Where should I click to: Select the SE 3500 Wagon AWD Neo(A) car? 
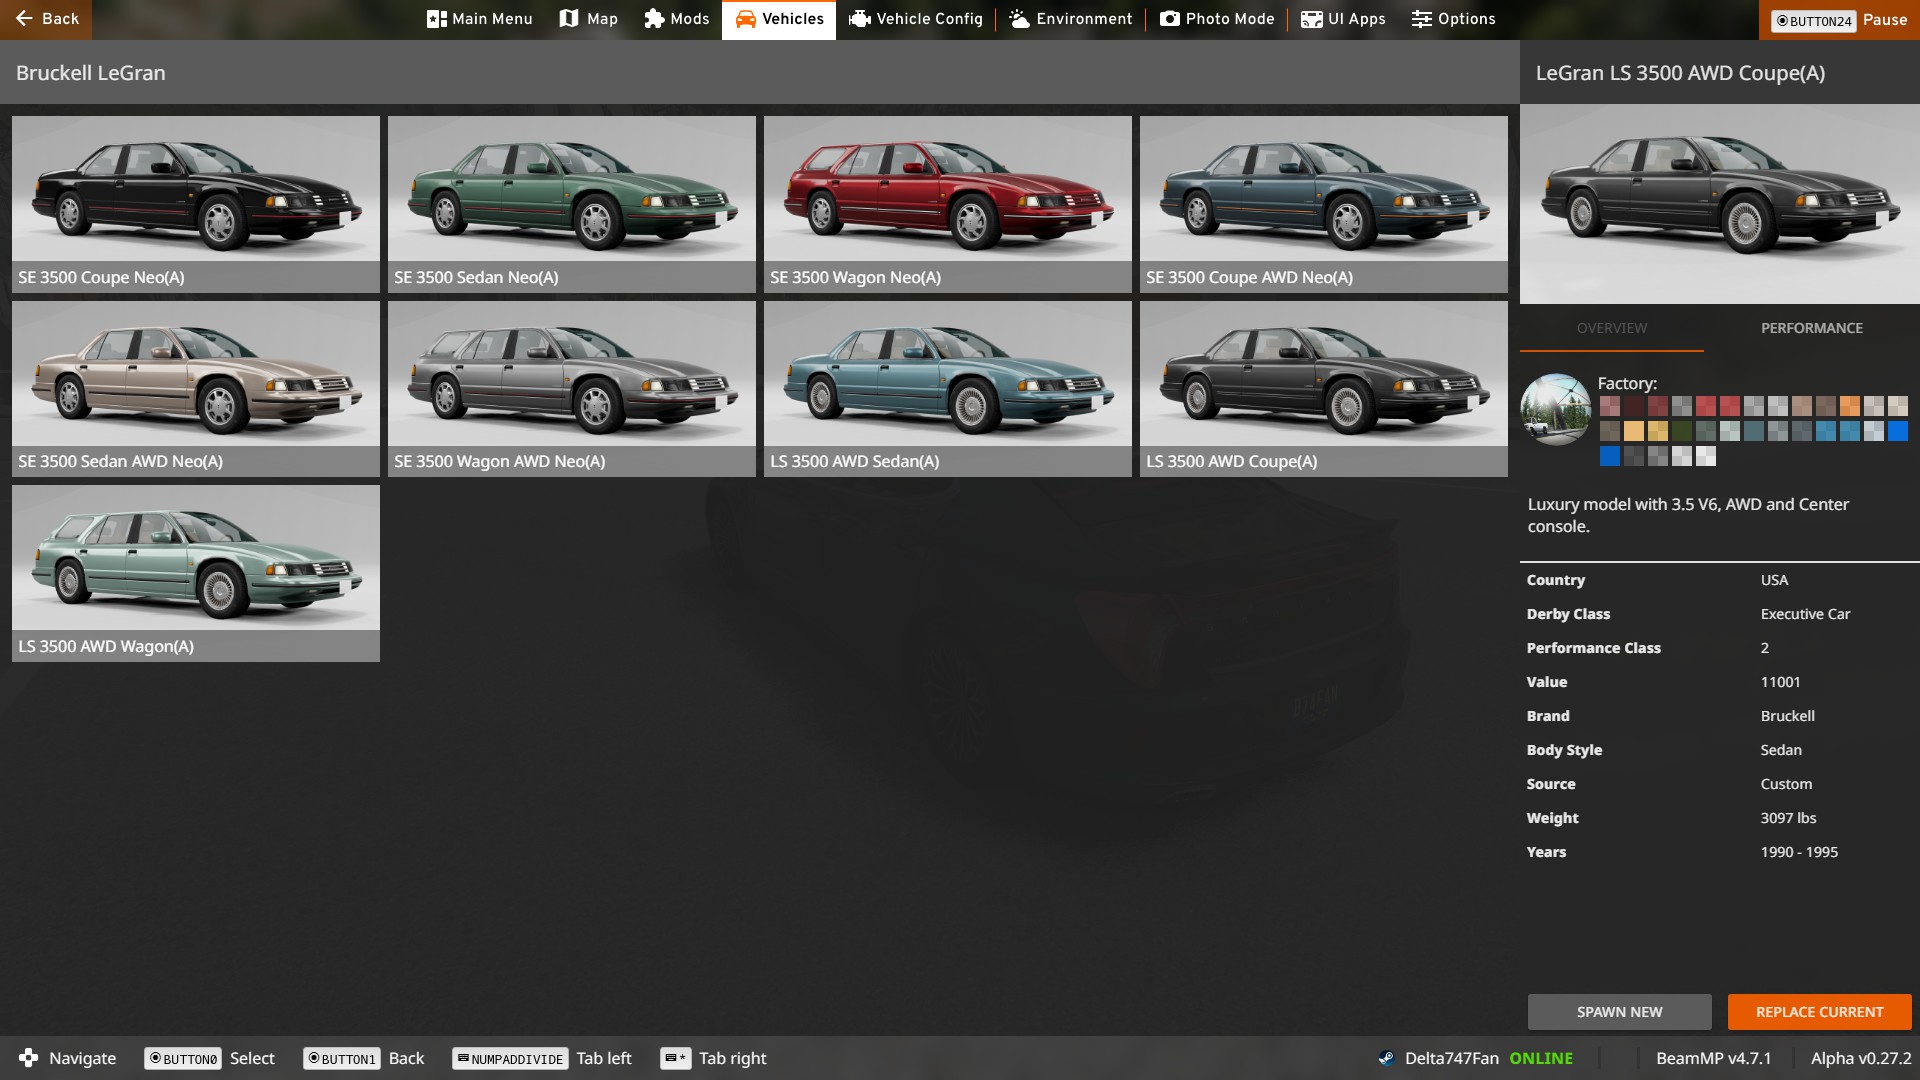click(x=572, y=389)
